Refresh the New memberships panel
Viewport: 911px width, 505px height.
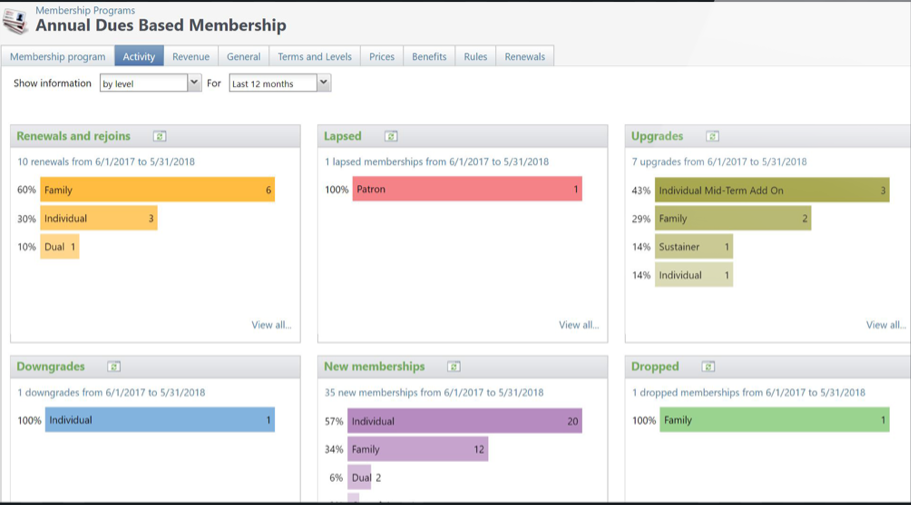tap(454, 367)
